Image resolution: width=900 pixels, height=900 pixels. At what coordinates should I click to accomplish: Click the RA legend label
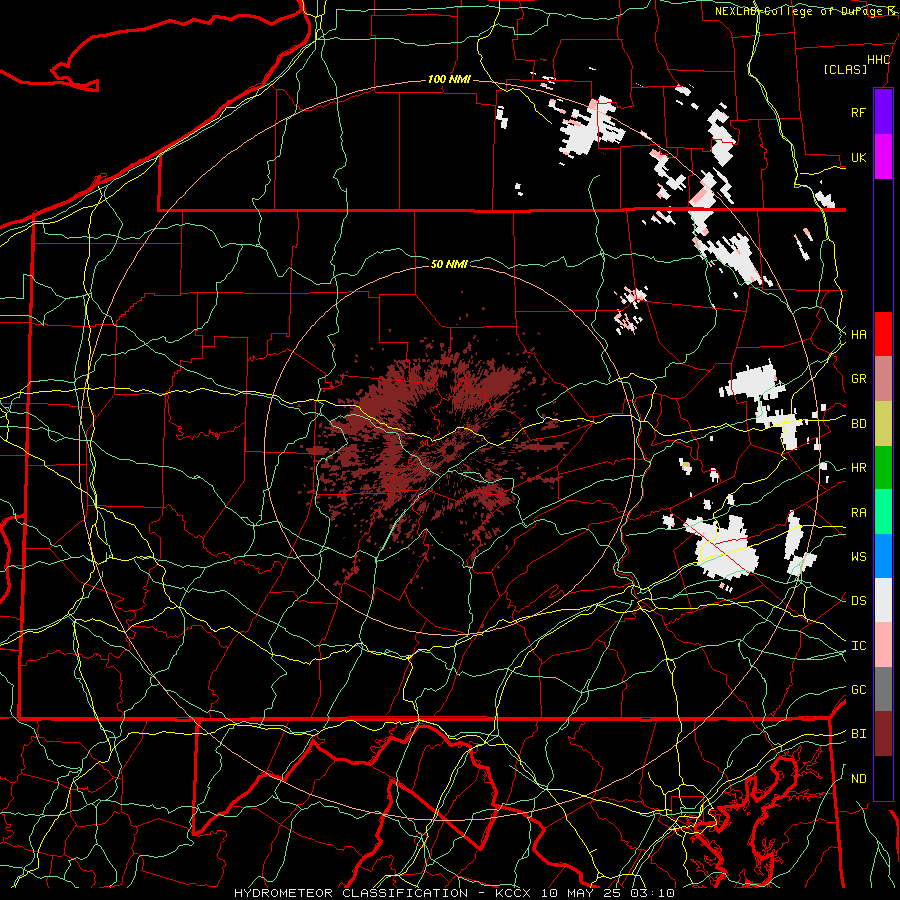[858, 513]
